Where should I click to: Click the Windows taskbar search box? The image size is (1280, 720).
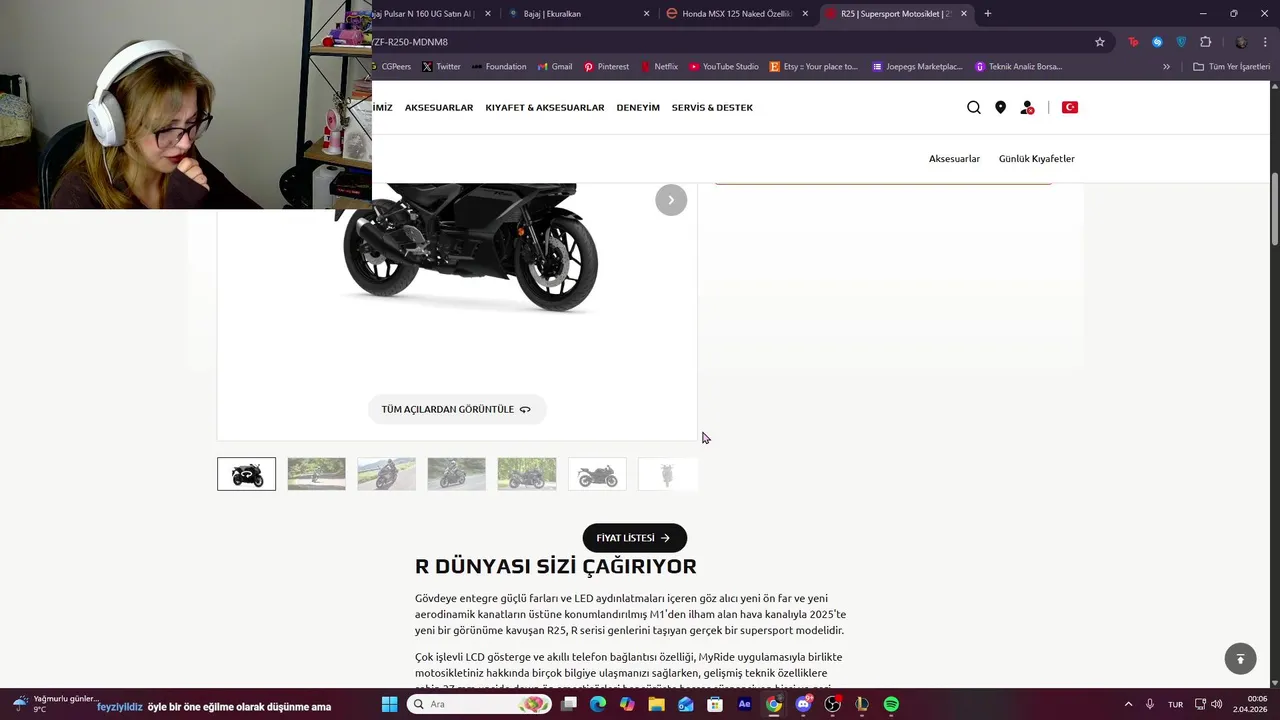coord(480,704)
